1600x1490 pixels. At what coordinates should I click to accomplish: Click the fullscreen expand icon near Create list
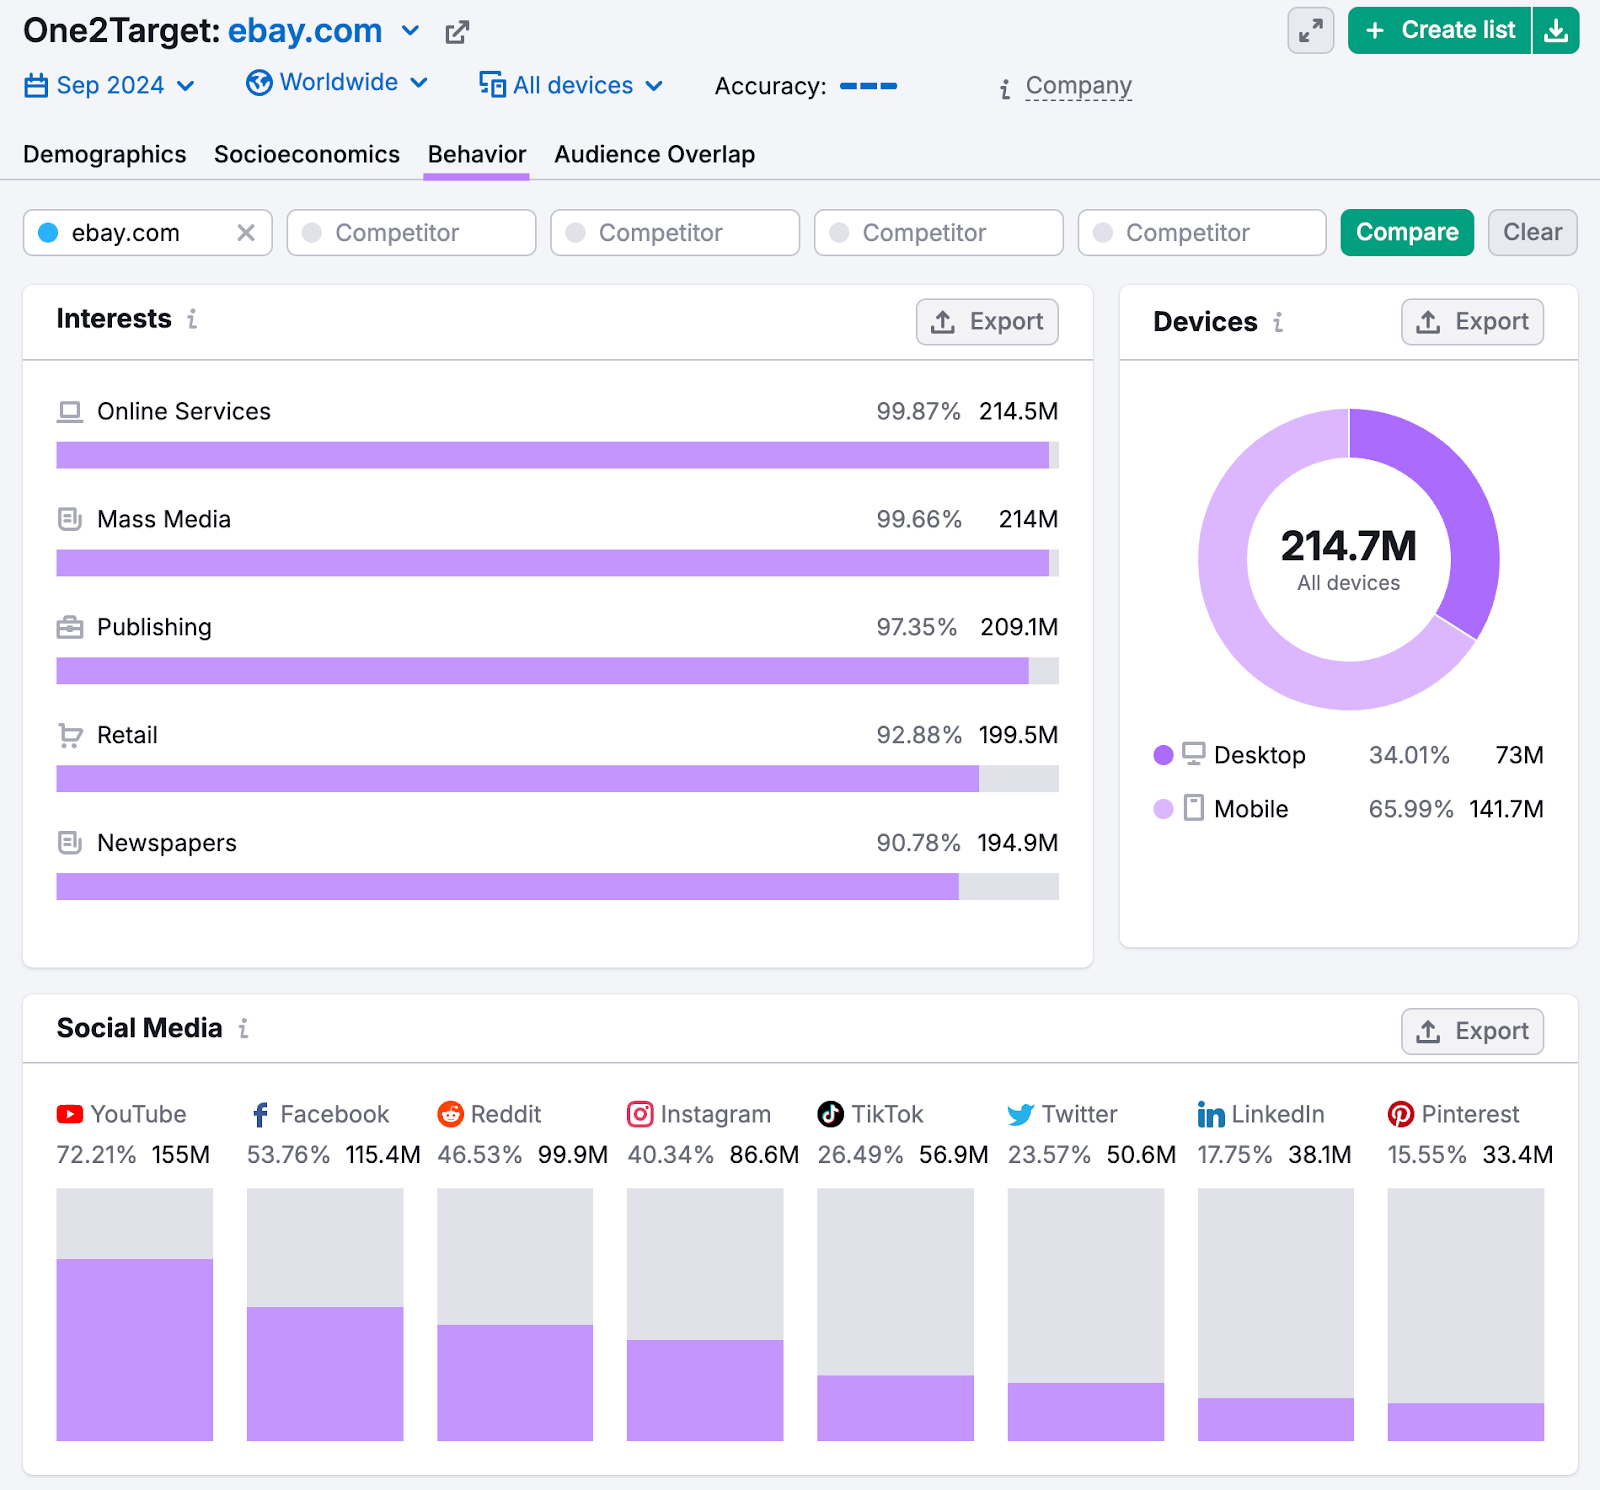[x=1310, y=30]
